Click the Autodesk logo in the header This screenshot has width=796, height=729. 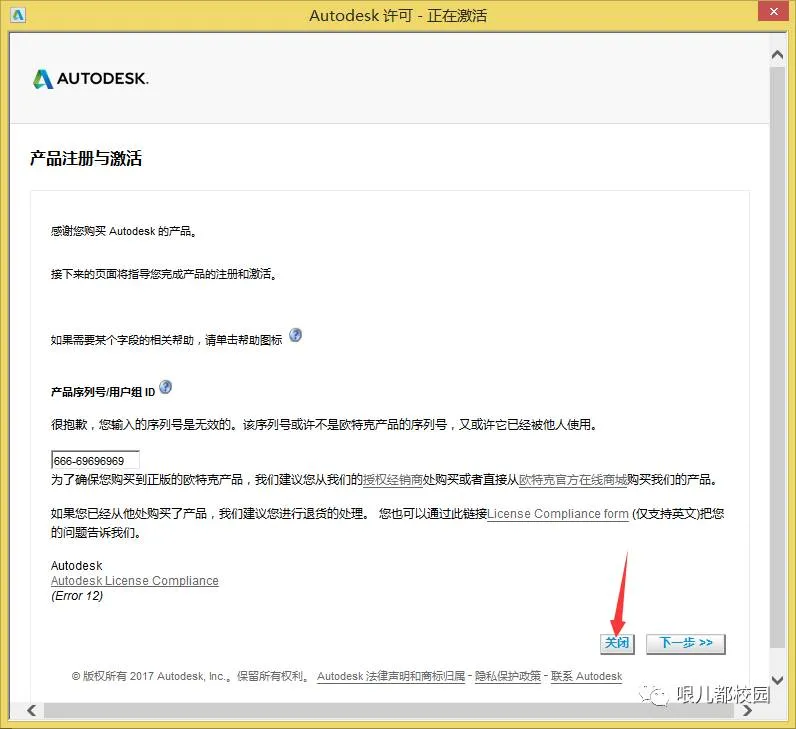91,79
